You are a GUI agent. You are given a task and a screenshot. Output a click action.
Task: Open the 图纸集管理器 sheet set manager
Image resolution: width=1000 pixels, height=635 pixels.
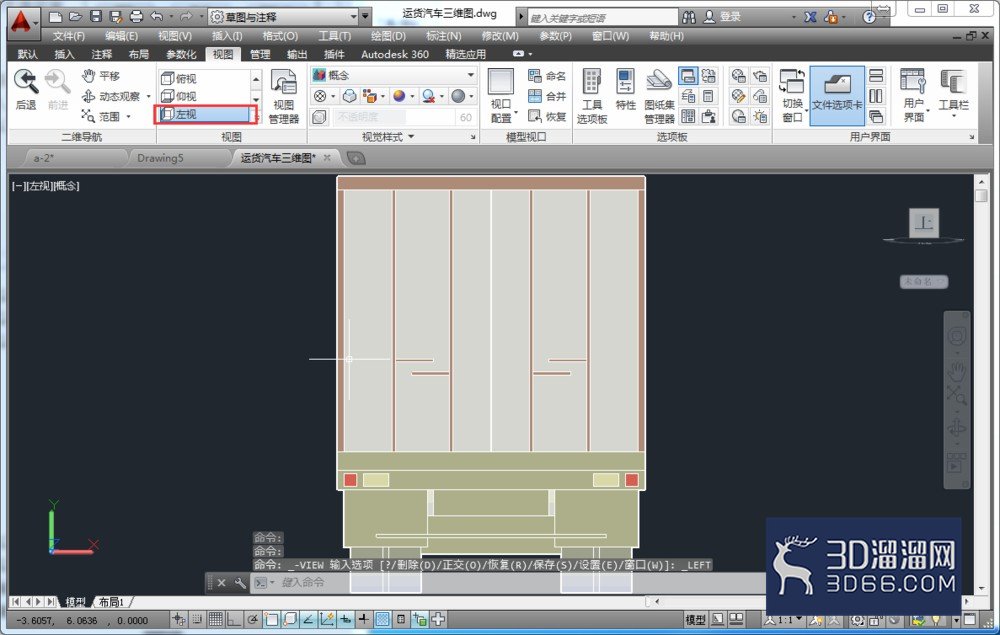(x=659, y=96)
